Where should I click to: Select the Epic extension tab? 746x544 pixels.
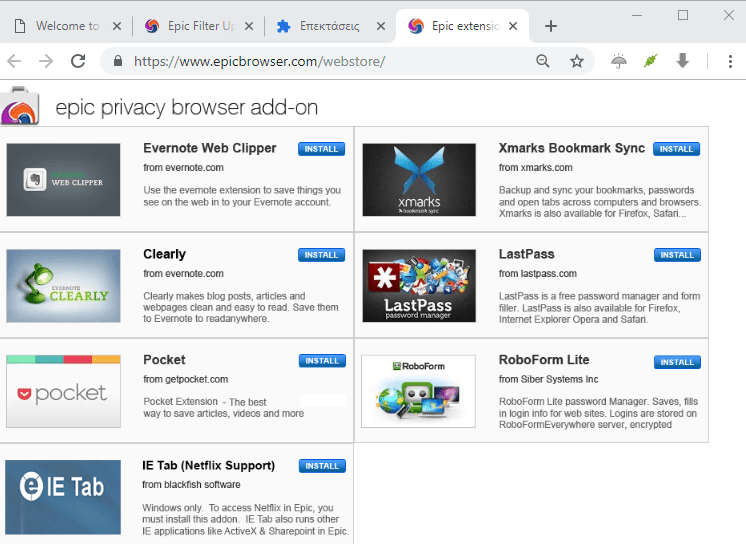pyautogui.click(x=462, y=26)
